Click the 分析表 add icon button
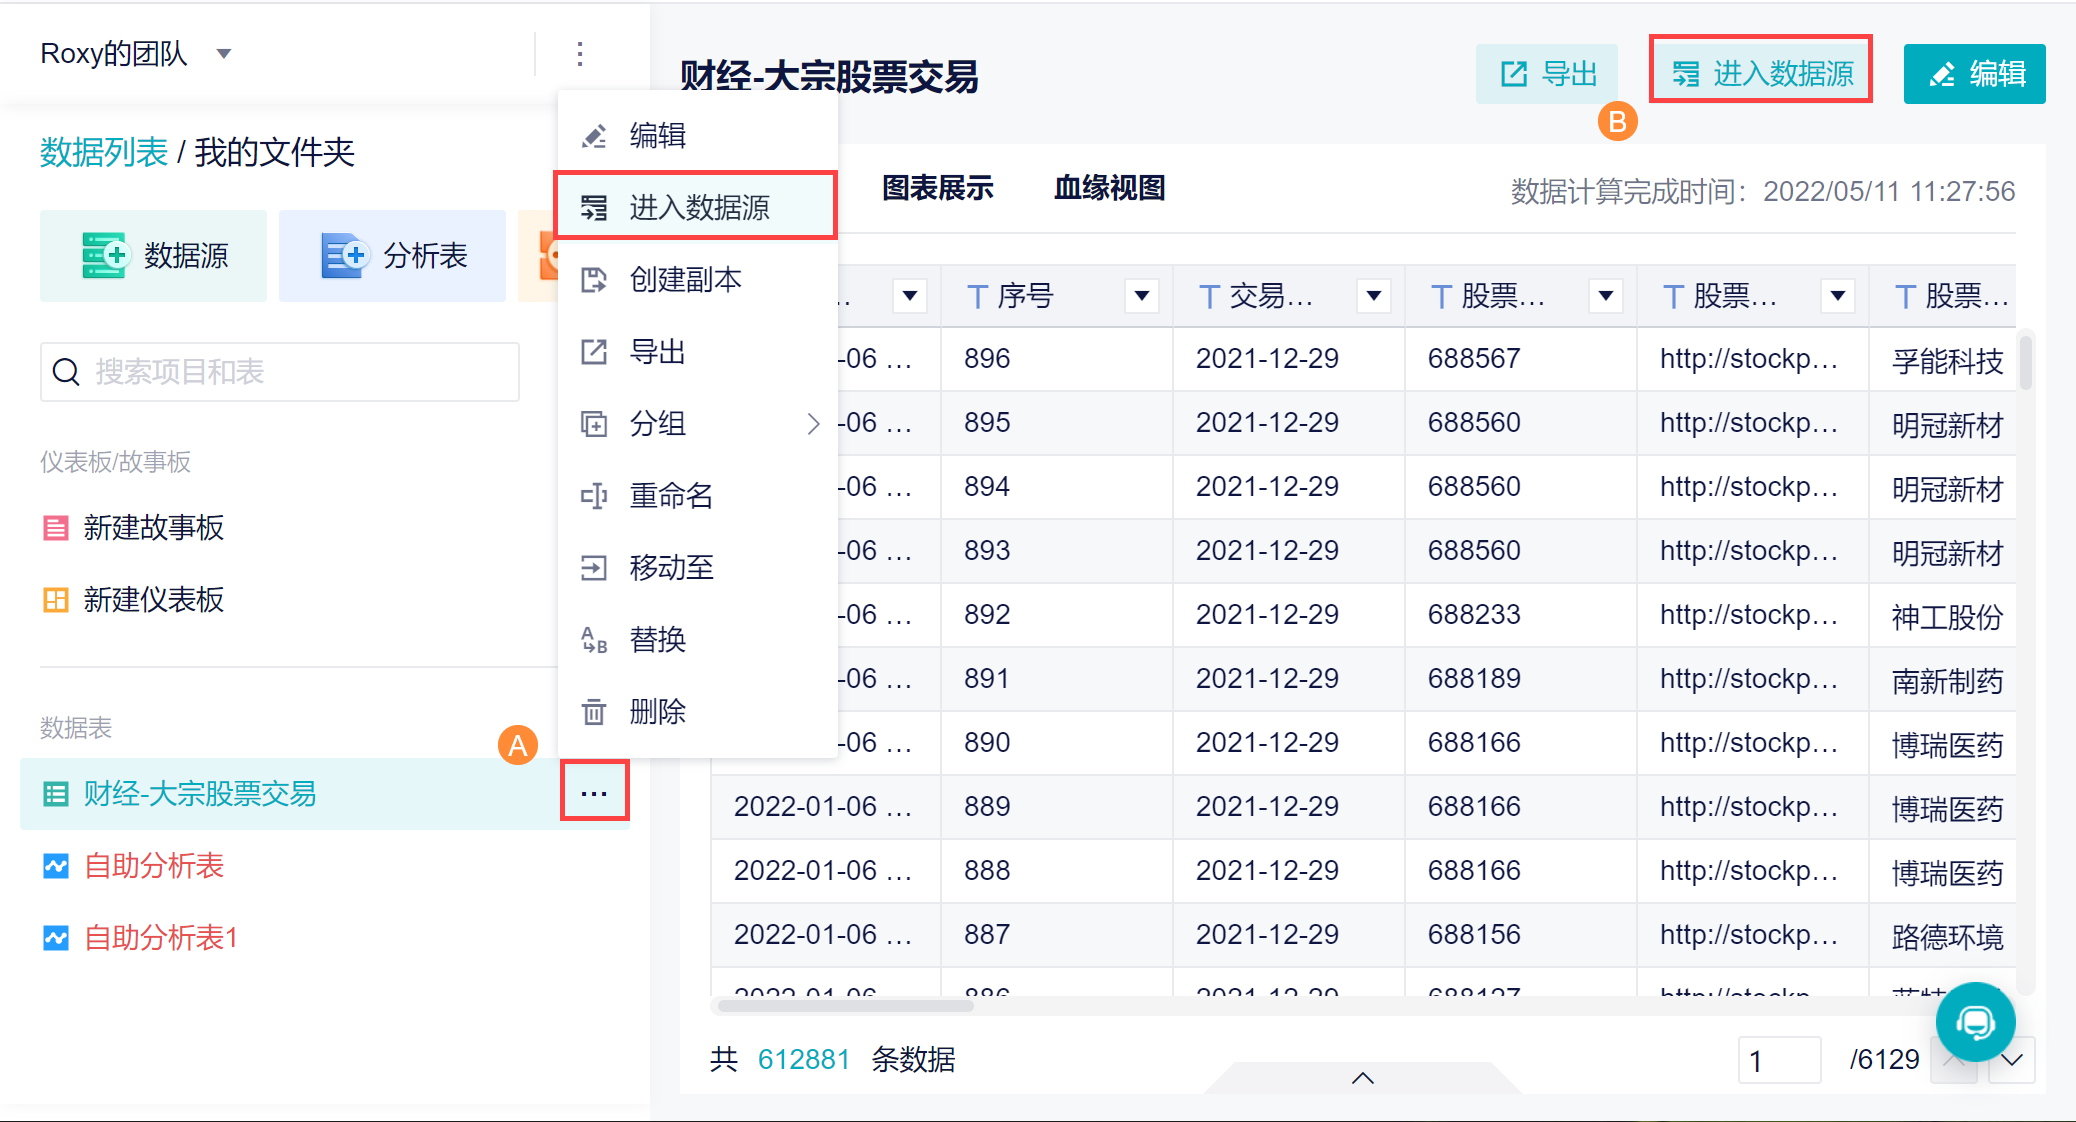The height and width of the screenshot is (1122, 2076). click(x=393, y=256)
